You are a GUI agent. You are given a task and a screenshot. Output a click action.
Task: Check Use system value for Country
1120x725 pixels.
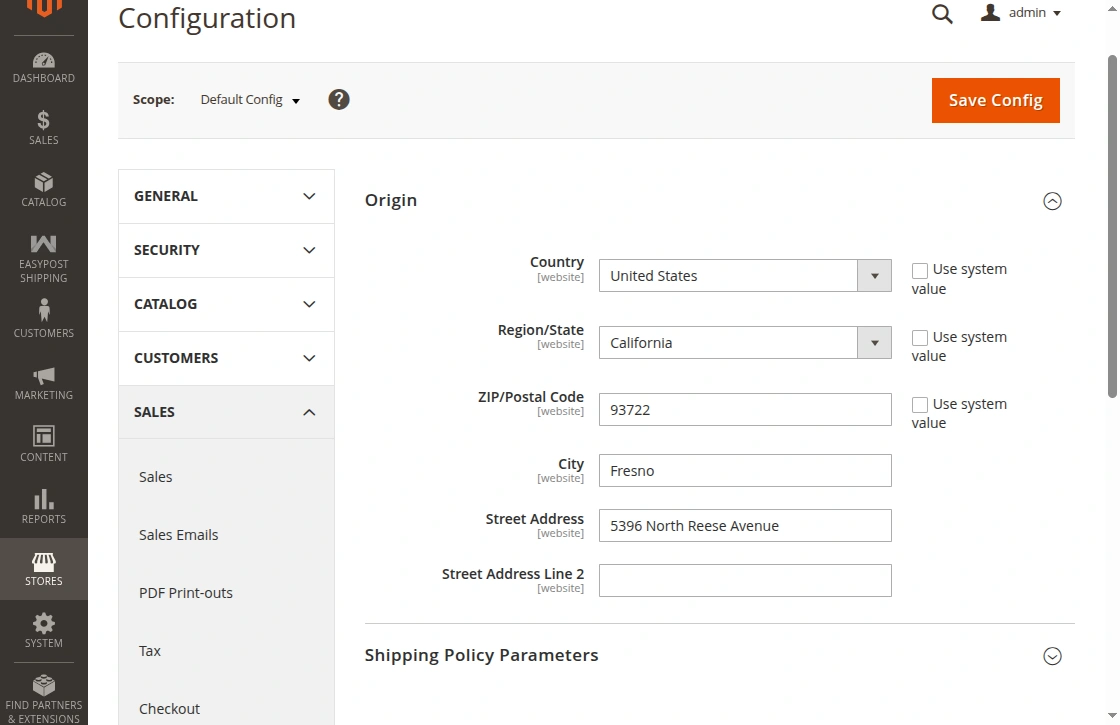(920, 270)
